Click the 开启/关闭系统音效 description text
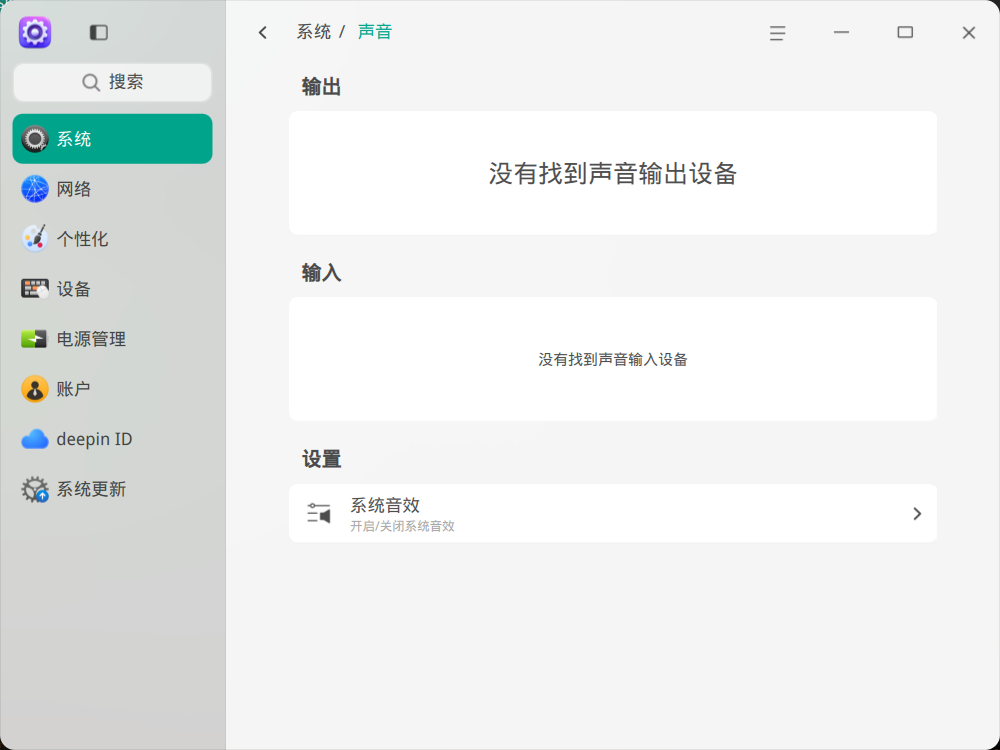 402,526
